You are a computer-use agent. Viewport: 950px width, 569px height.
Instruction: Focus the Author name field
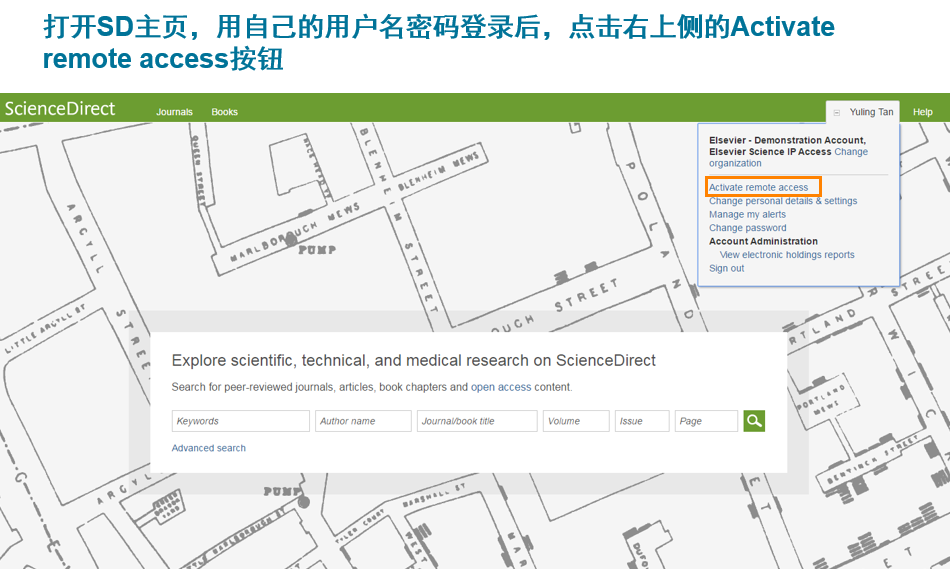click(x=363, y=421)
